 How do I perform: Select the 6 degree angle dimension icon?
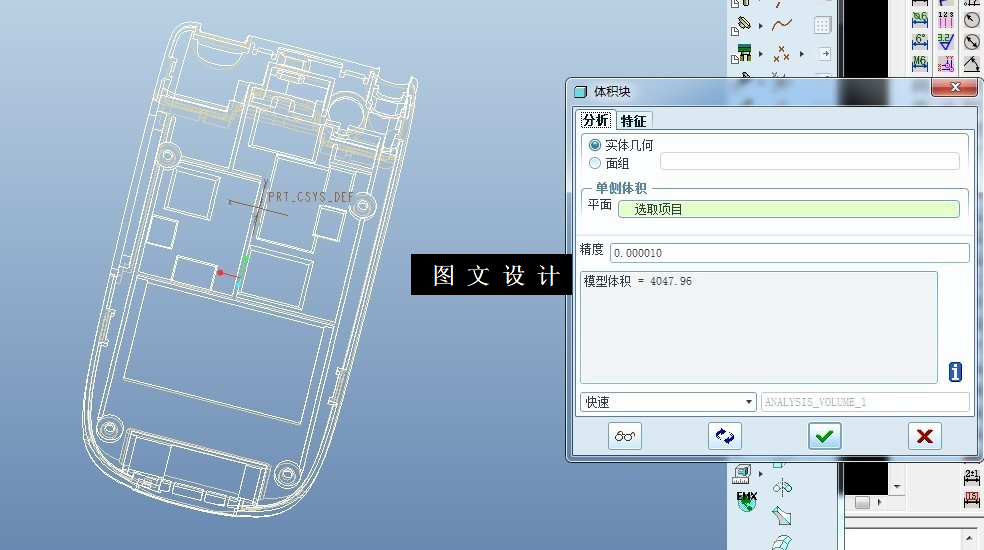pyautogui.click(x=919, y=41)
